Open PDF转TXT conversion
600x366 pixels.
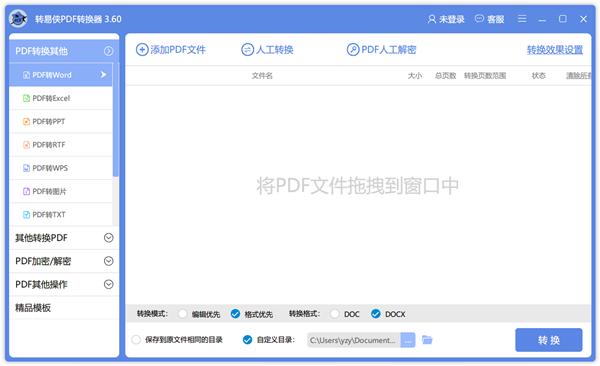[61, 215]
